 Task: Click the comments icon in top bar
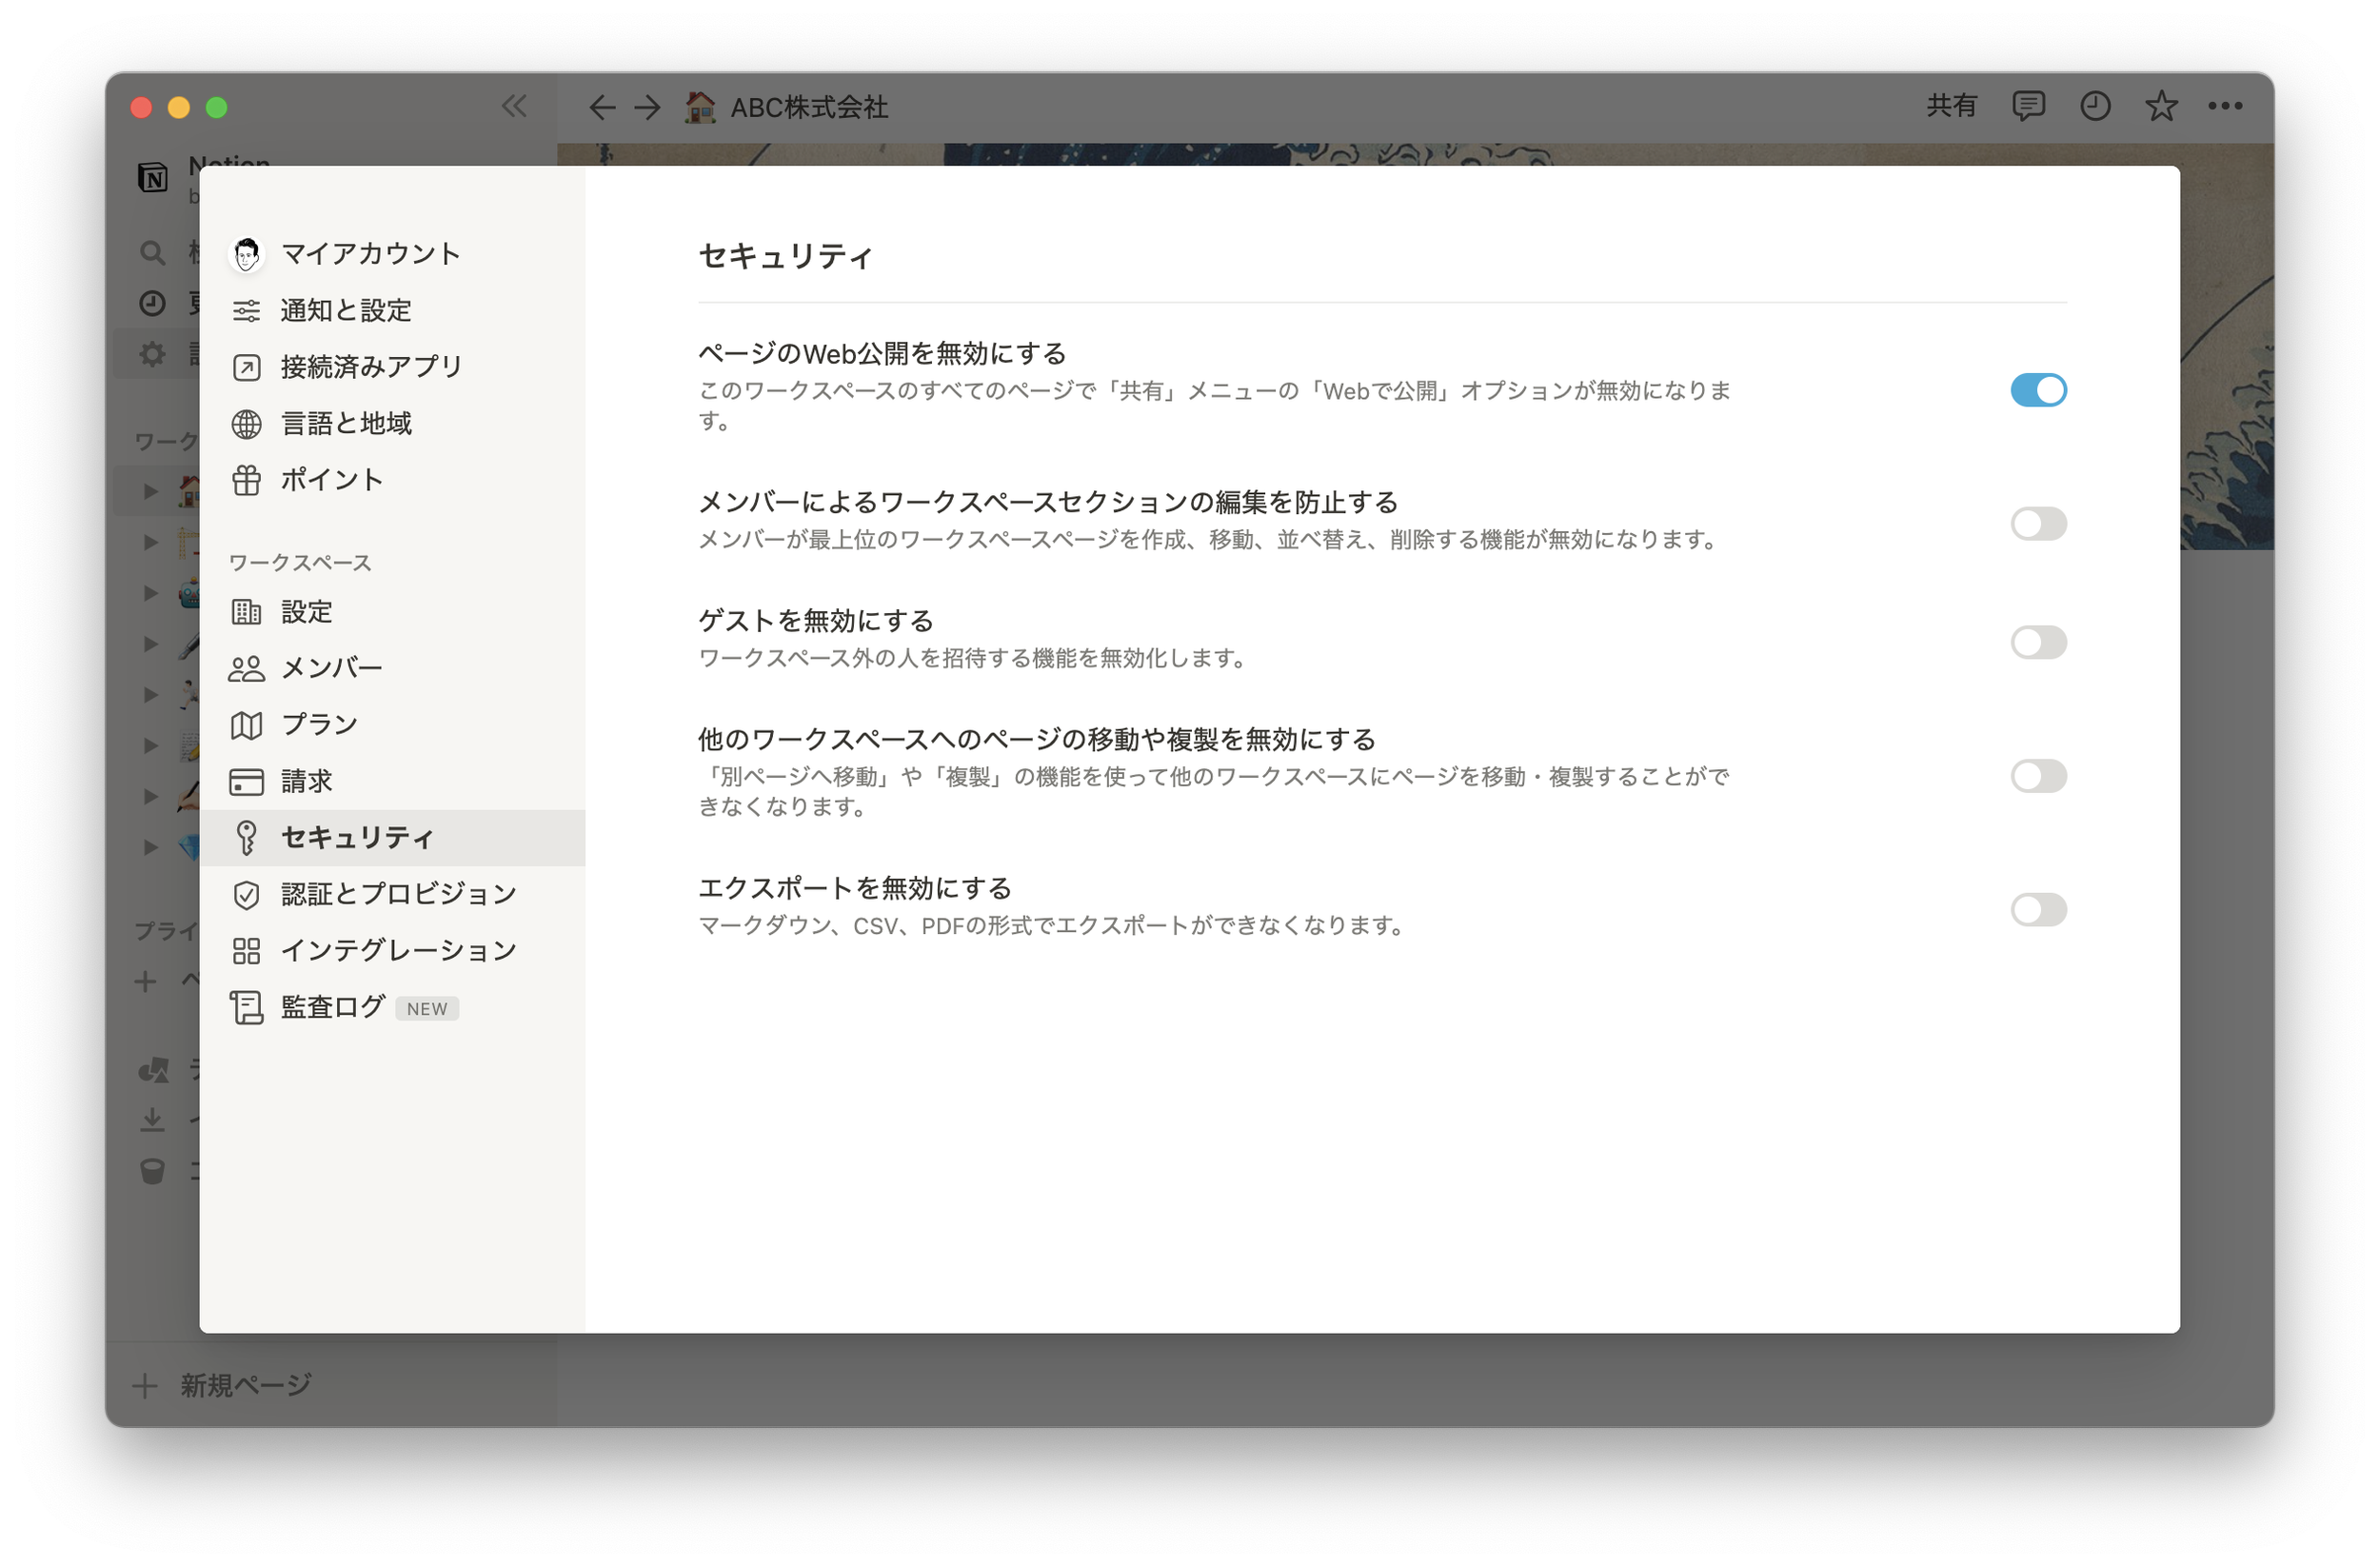2027,106
